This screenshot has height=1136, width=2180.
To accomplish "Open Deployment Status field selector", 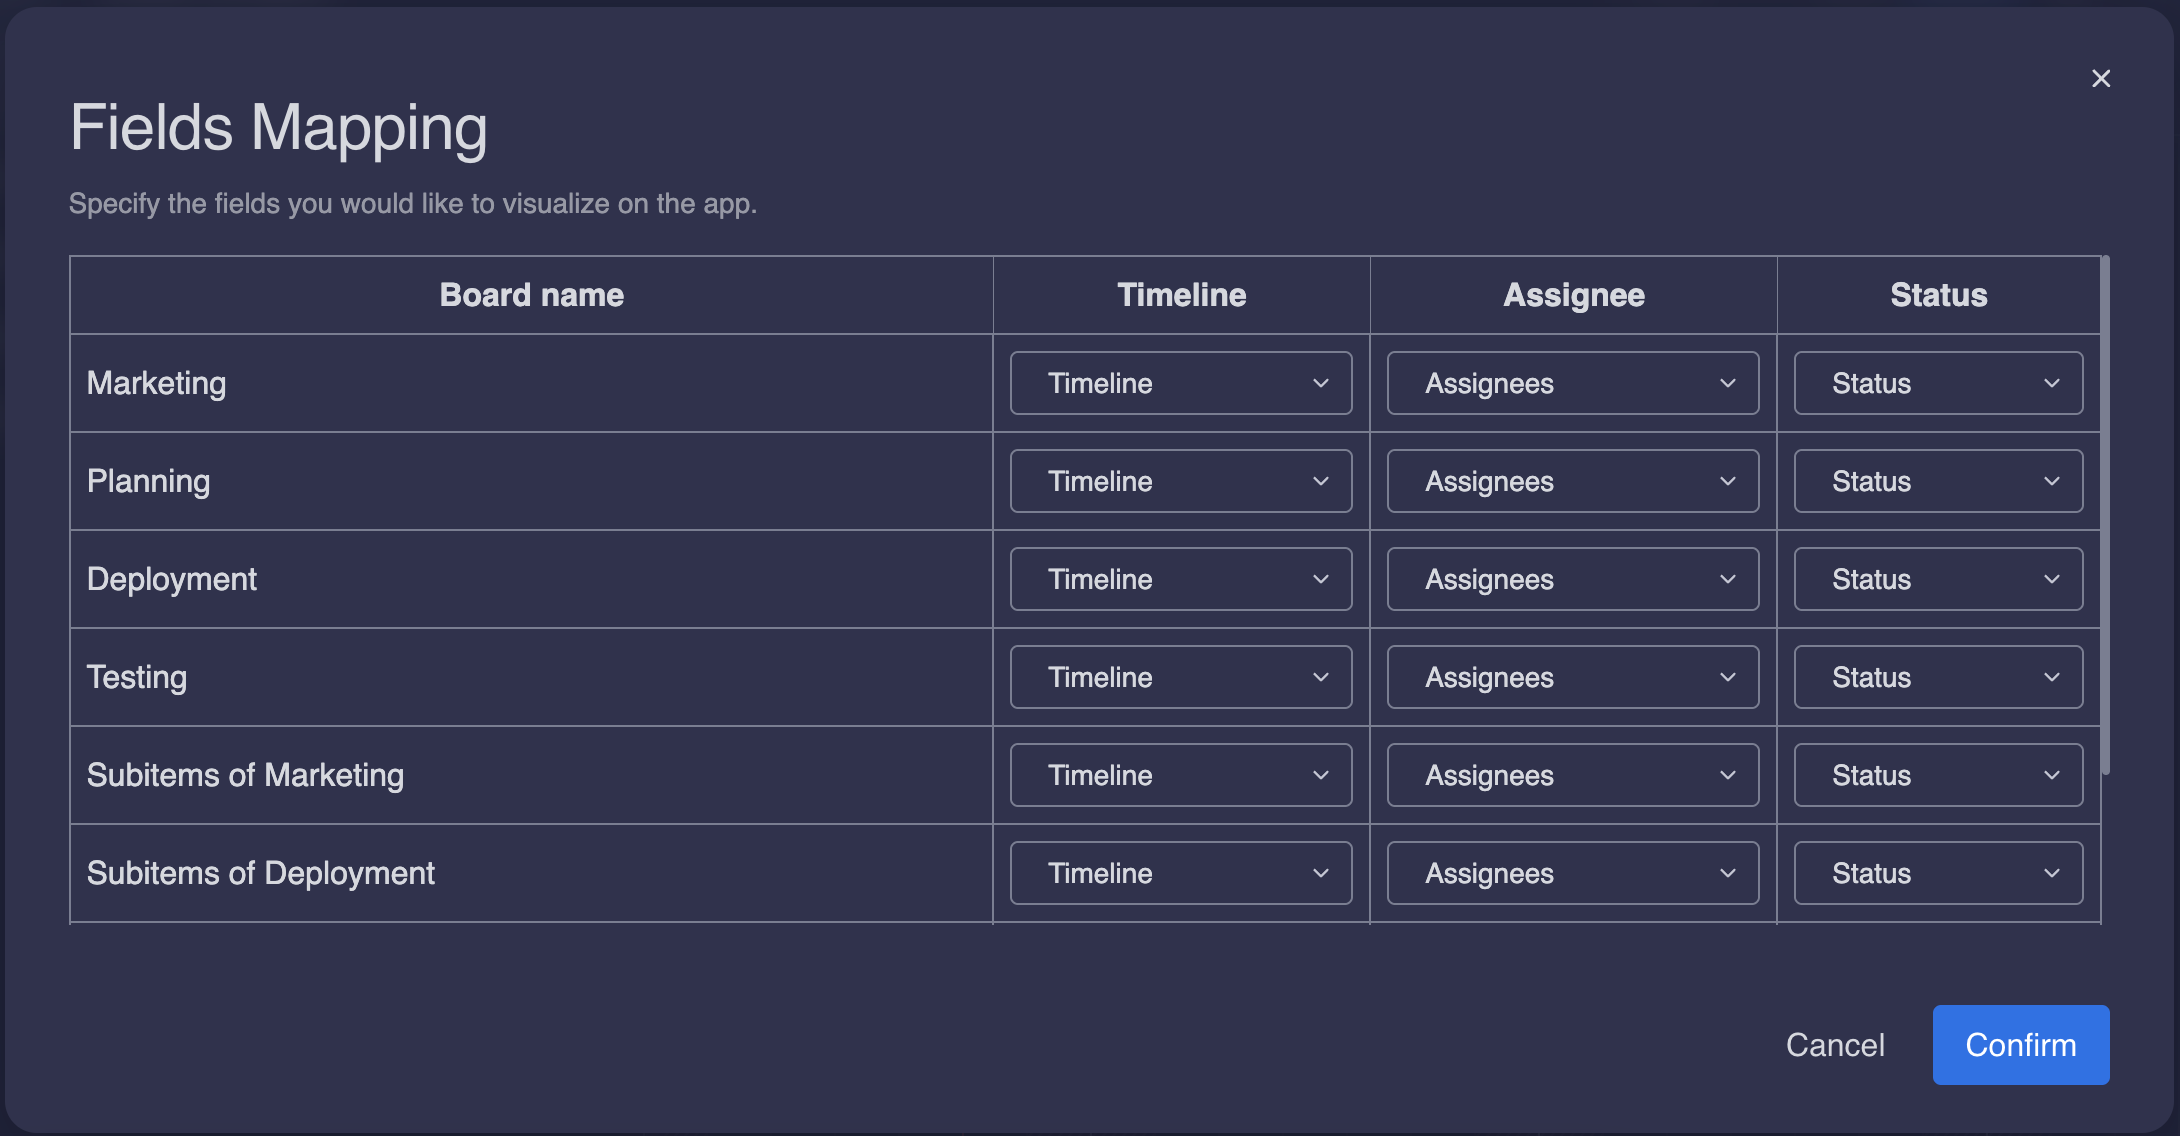I will pyautogui.click(x=1938, y=579).
